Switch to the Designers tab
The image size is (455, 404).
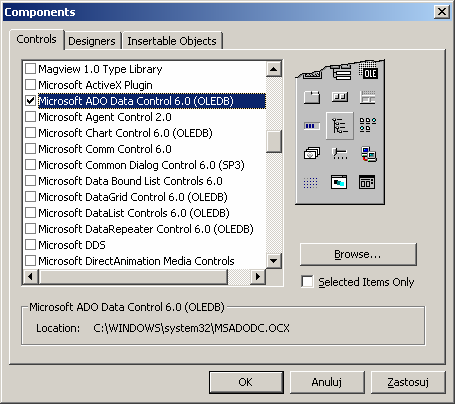click(x=92, y=41)
